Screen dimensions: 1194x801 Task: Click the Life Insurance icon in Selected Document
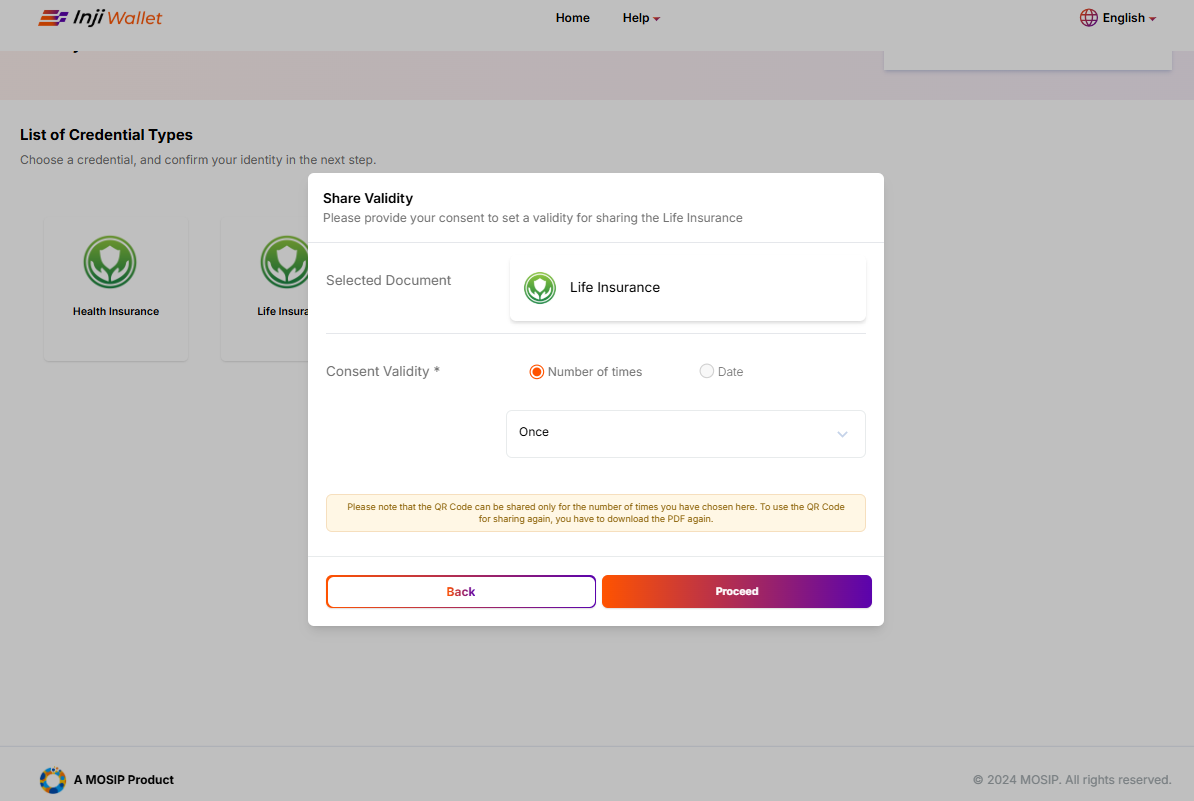tap(540, 288)
